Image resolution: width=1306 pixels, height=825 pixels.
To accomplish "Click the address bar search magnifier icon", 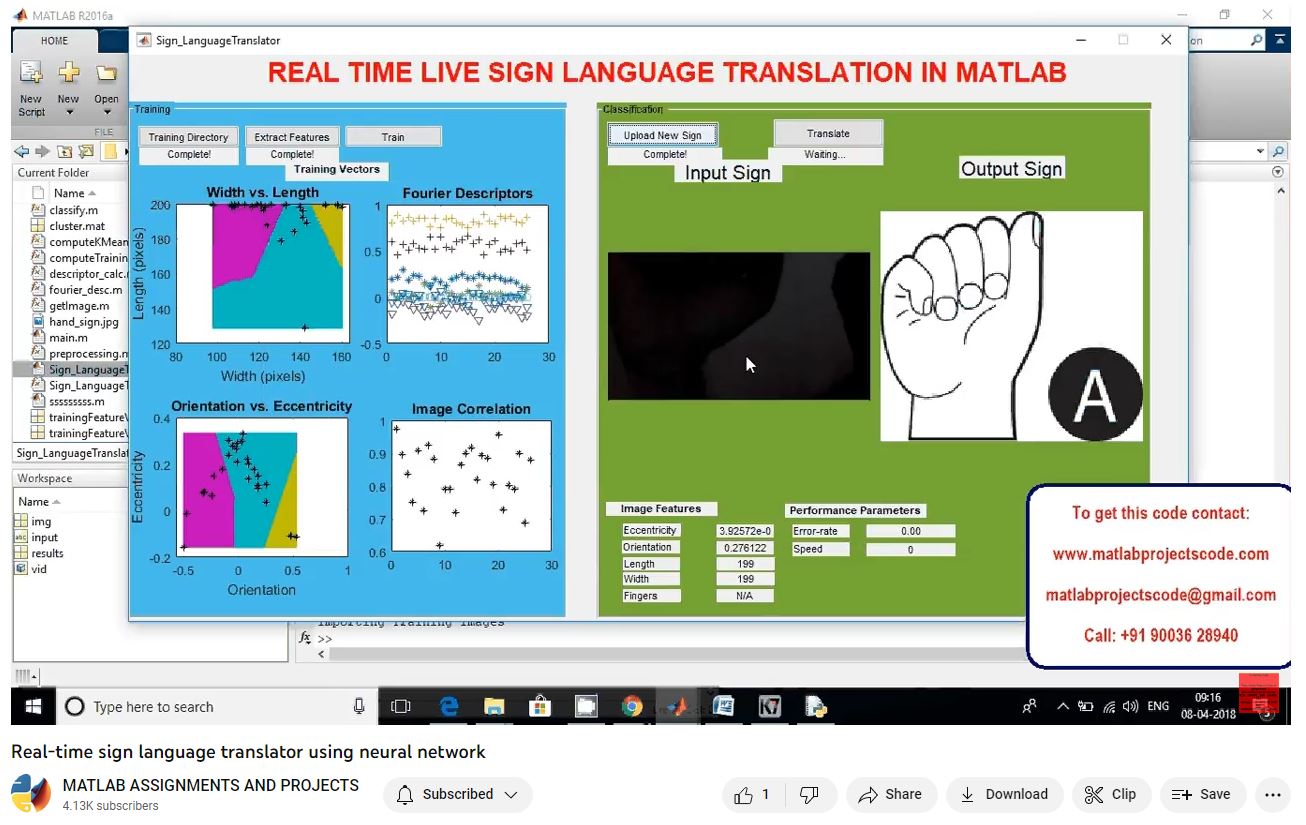I will pyautogui.click(x=1278, y=152).
